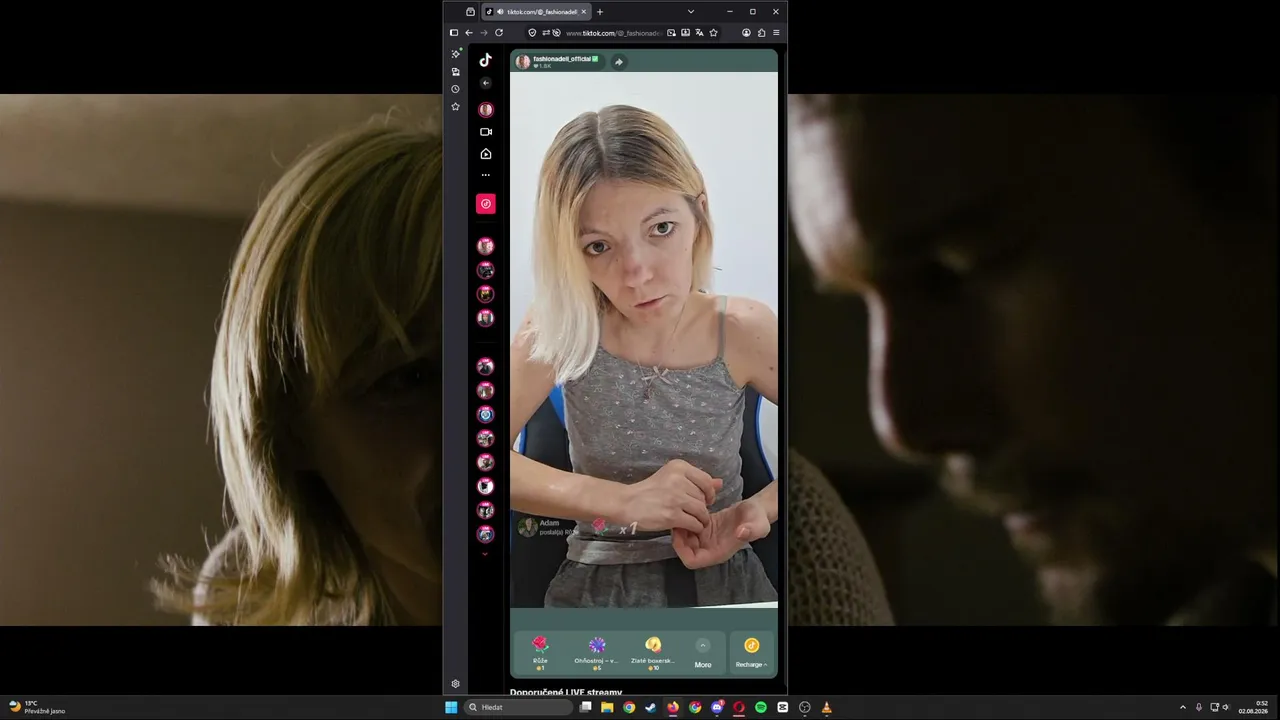Open the Firefox account icon

(746, 33)
